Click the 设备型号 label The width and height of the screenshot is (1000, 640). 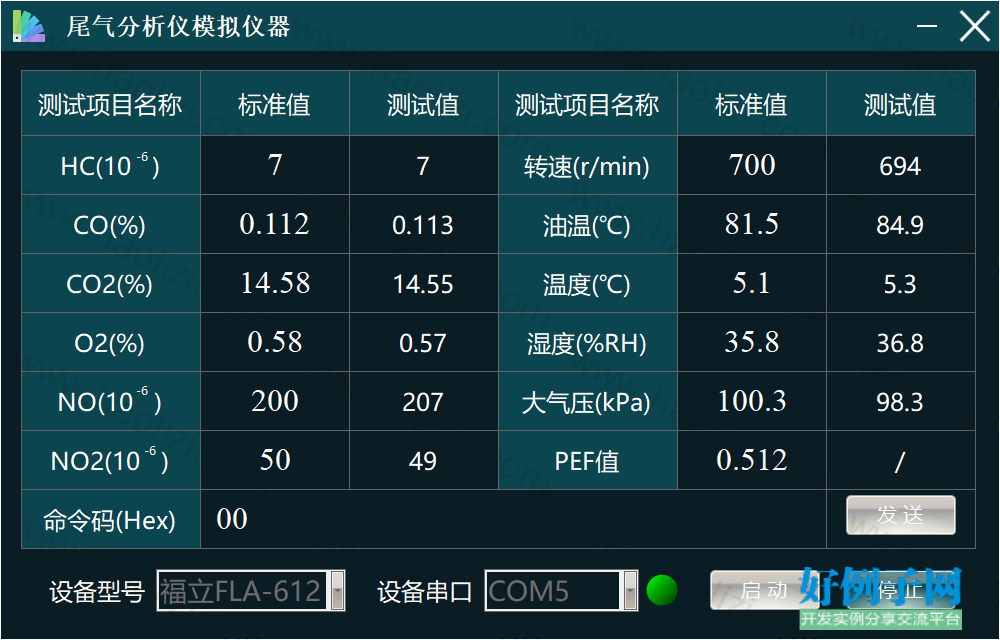click(x=98, y=591)
